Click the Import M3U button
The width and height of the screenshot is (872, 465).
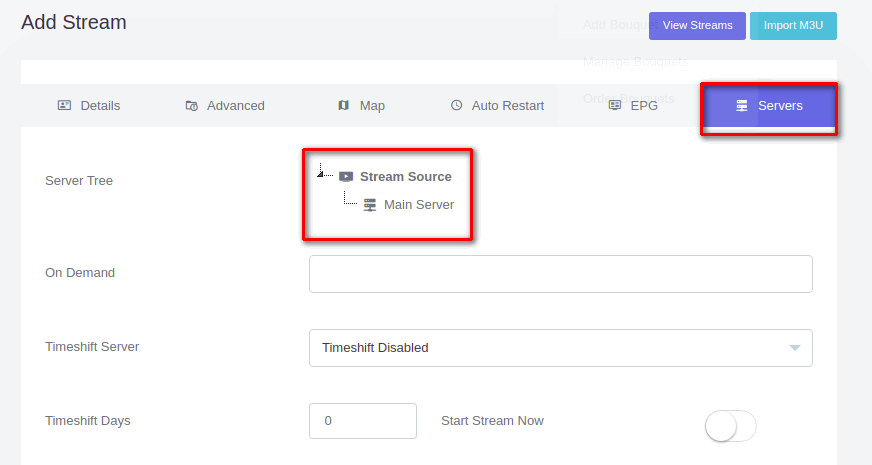793,25
